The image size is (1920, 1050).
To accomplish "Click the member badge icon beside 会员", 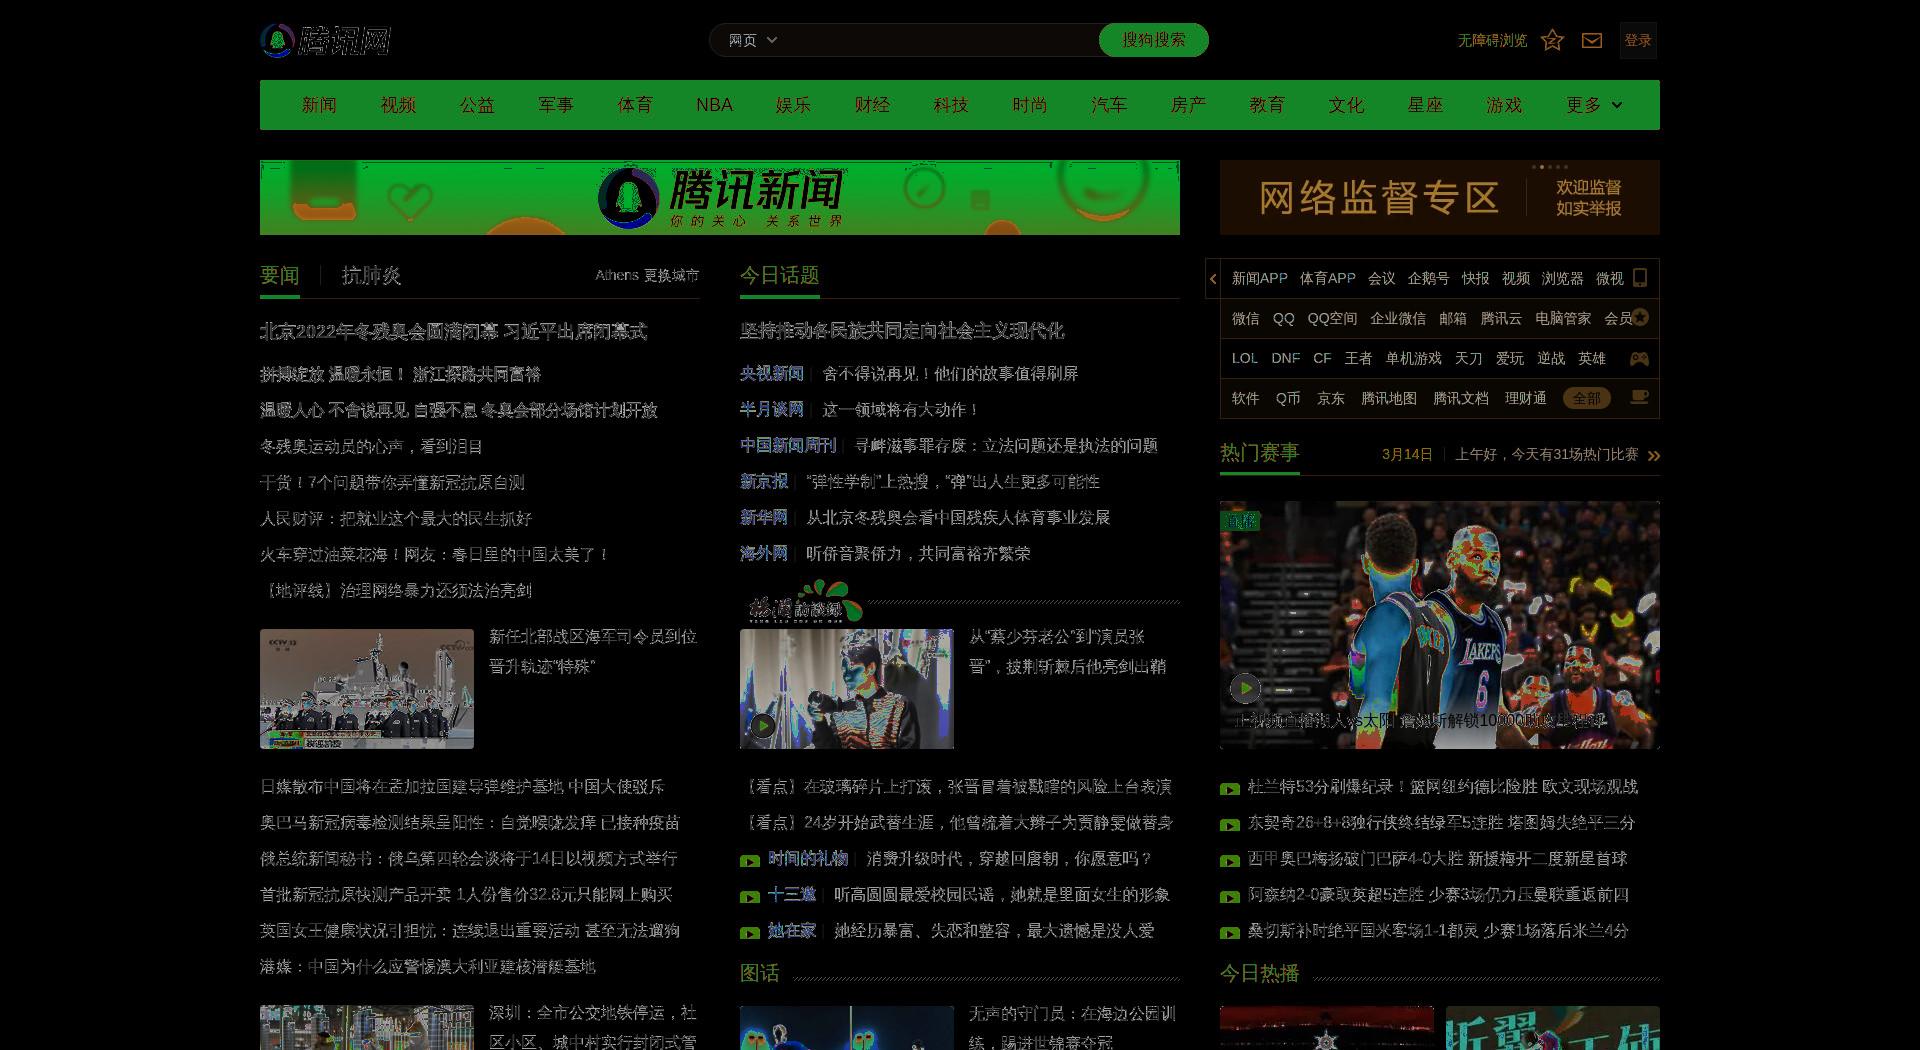I will 1640,317.
